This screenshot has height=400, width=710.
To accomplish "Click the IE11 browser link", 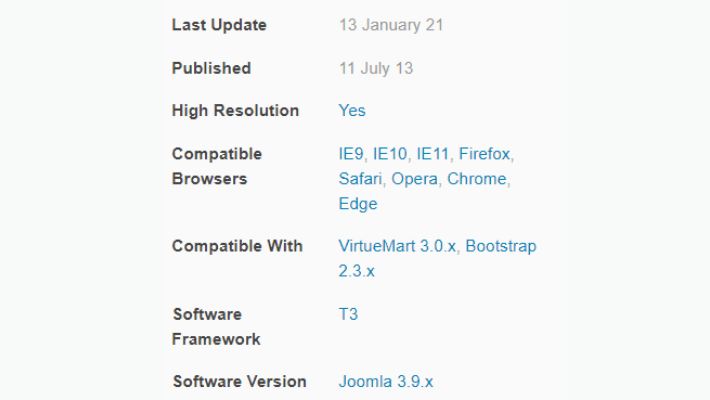I will pos(433,154).
